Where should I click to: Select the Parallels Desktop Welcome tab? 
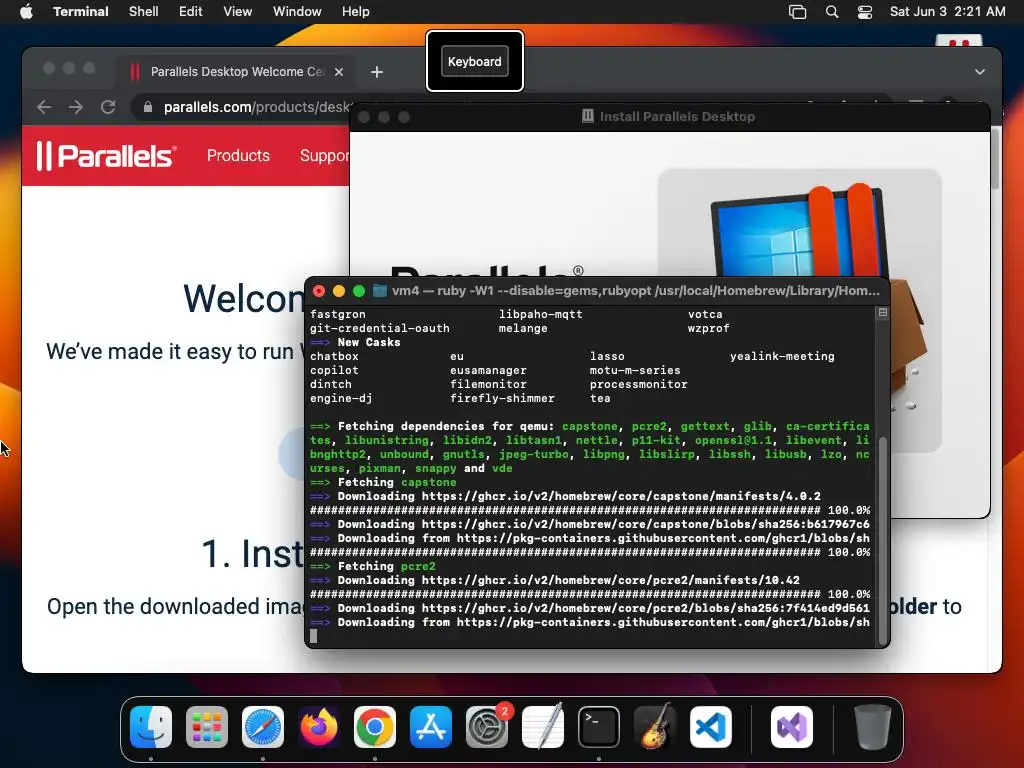coord(235,72)
